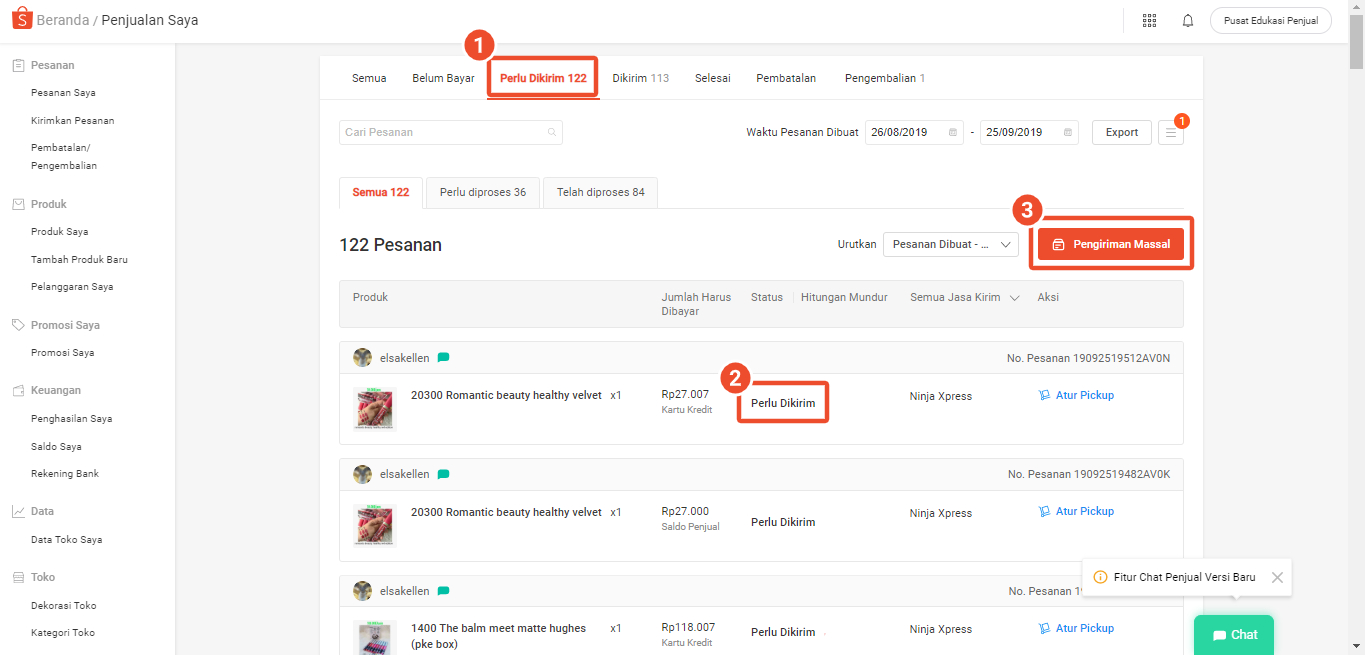
Task: Close the Fitur Chat Penjual notification
Action: pyautogui.click(x=1277, y=577)
